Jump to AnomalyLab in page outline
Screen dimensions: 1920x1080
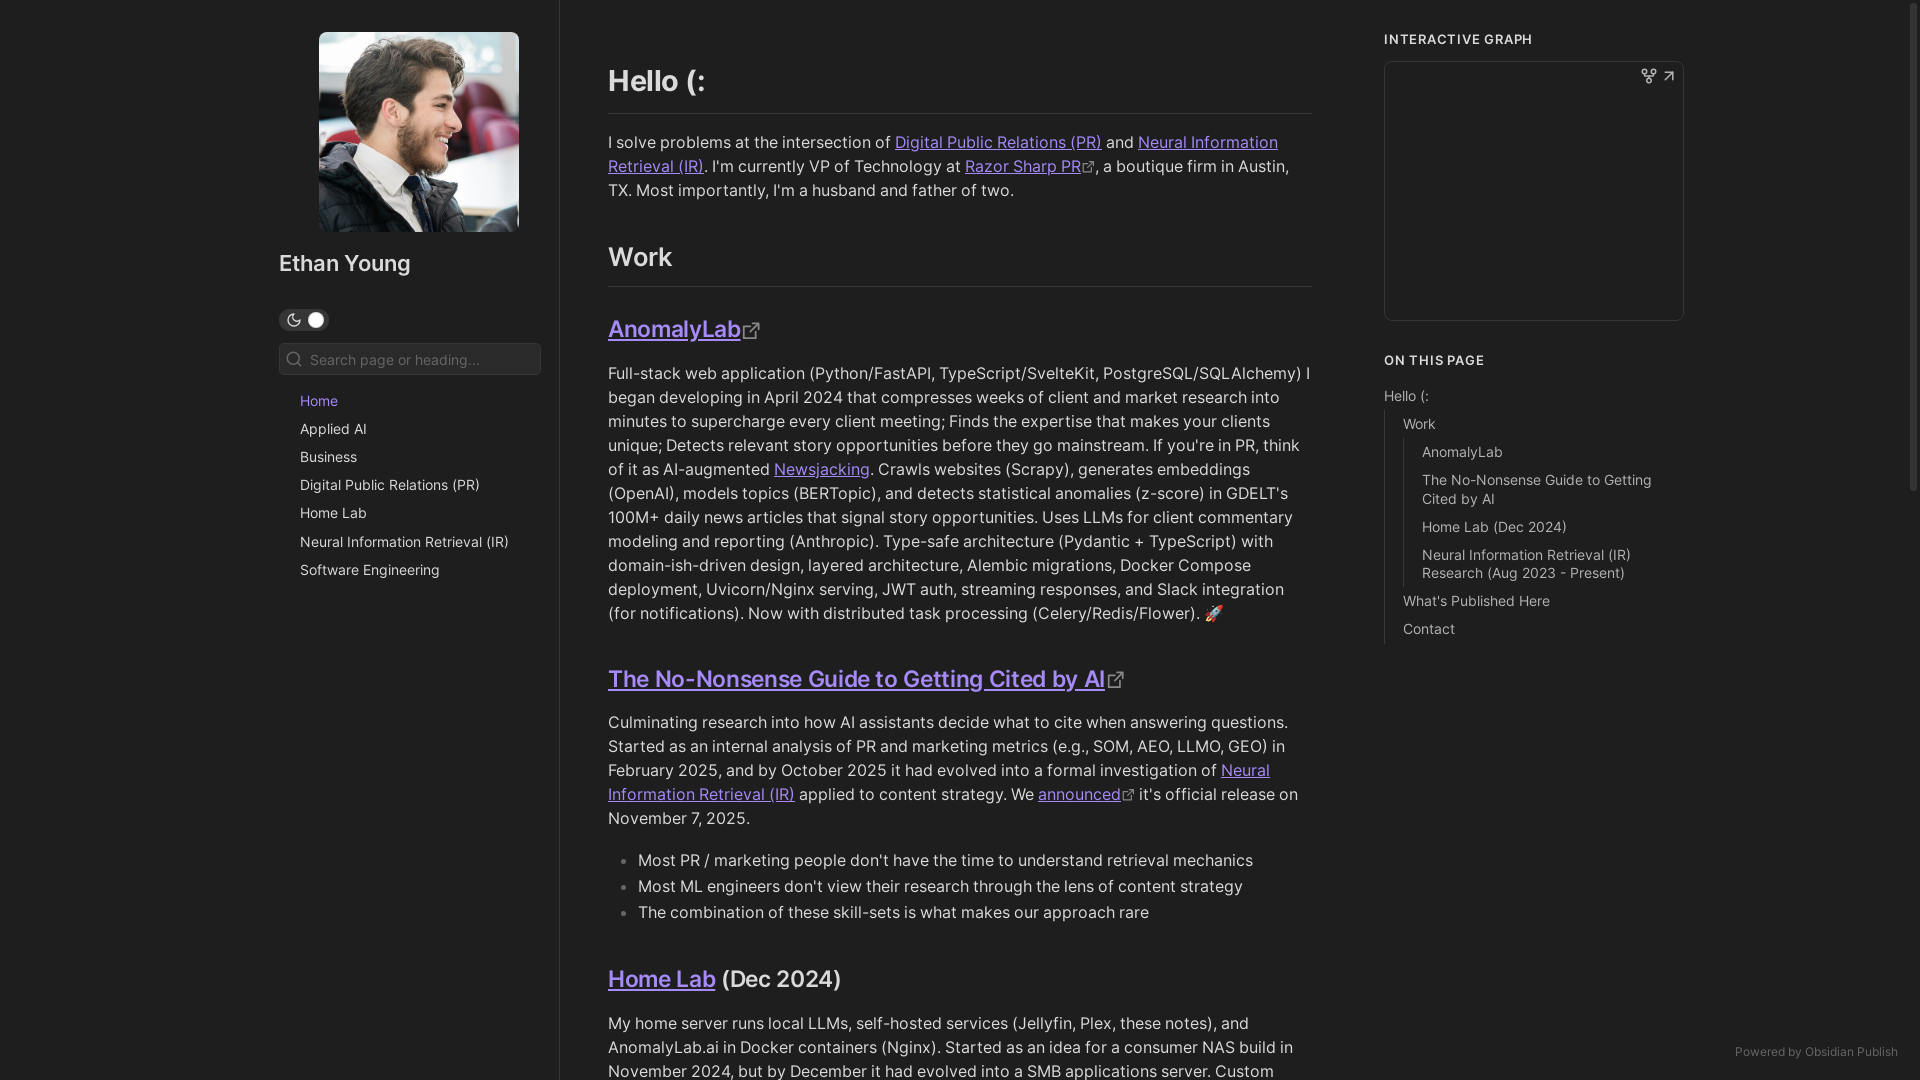1462,452
